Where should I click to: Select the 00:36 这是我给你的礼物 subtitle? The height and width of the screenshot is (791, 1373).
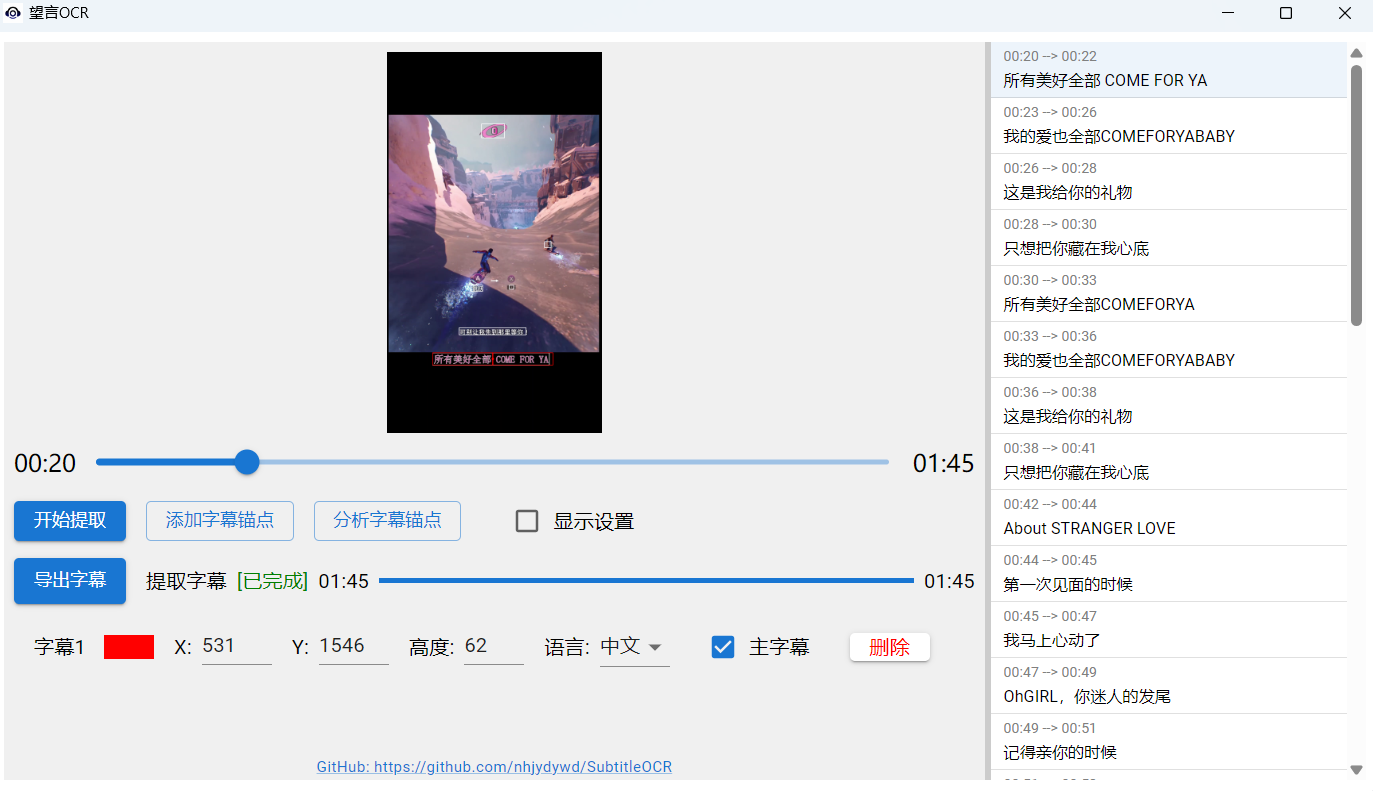click(x=1168, y=406)
